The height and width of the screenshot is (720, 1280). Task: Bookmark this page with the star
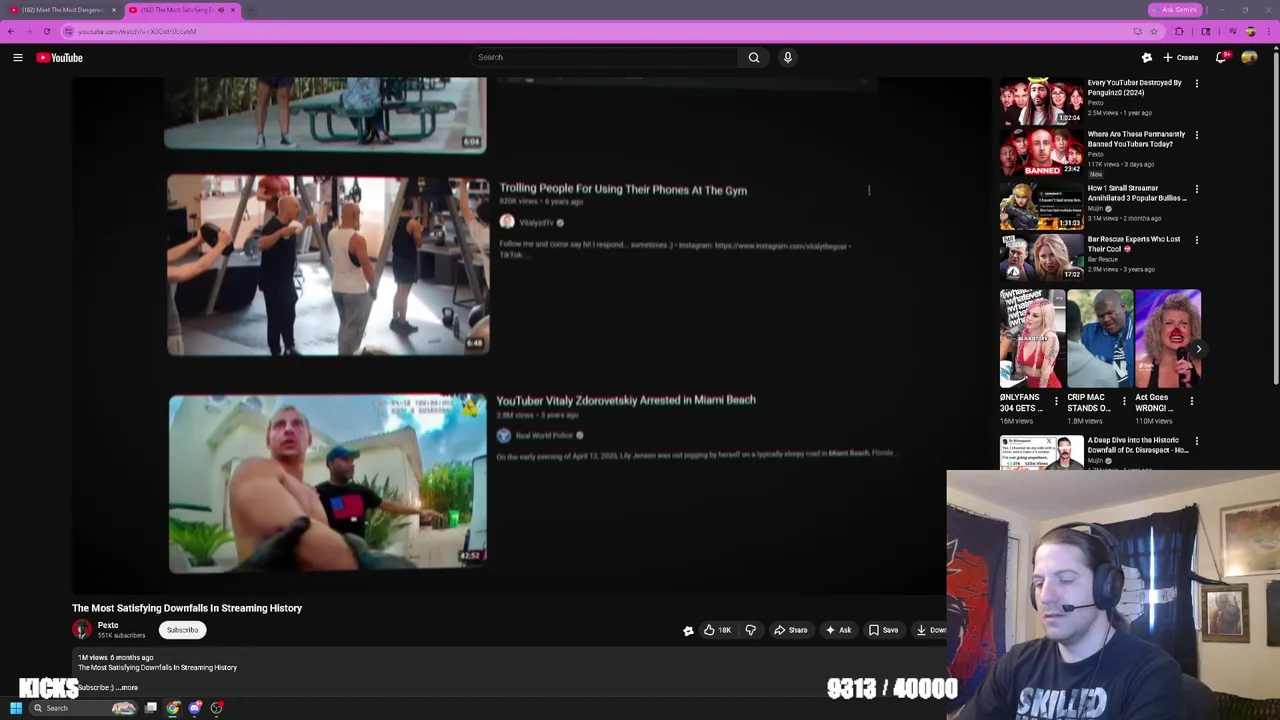(1154, 31)
